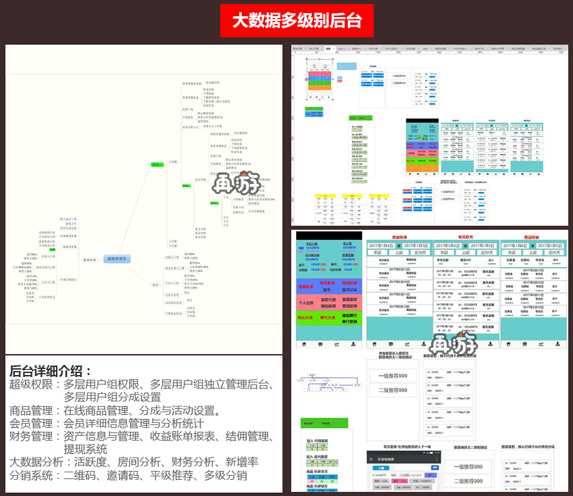
Task: Click the green header bar above the small tables
Action: [x=324, y=423]
